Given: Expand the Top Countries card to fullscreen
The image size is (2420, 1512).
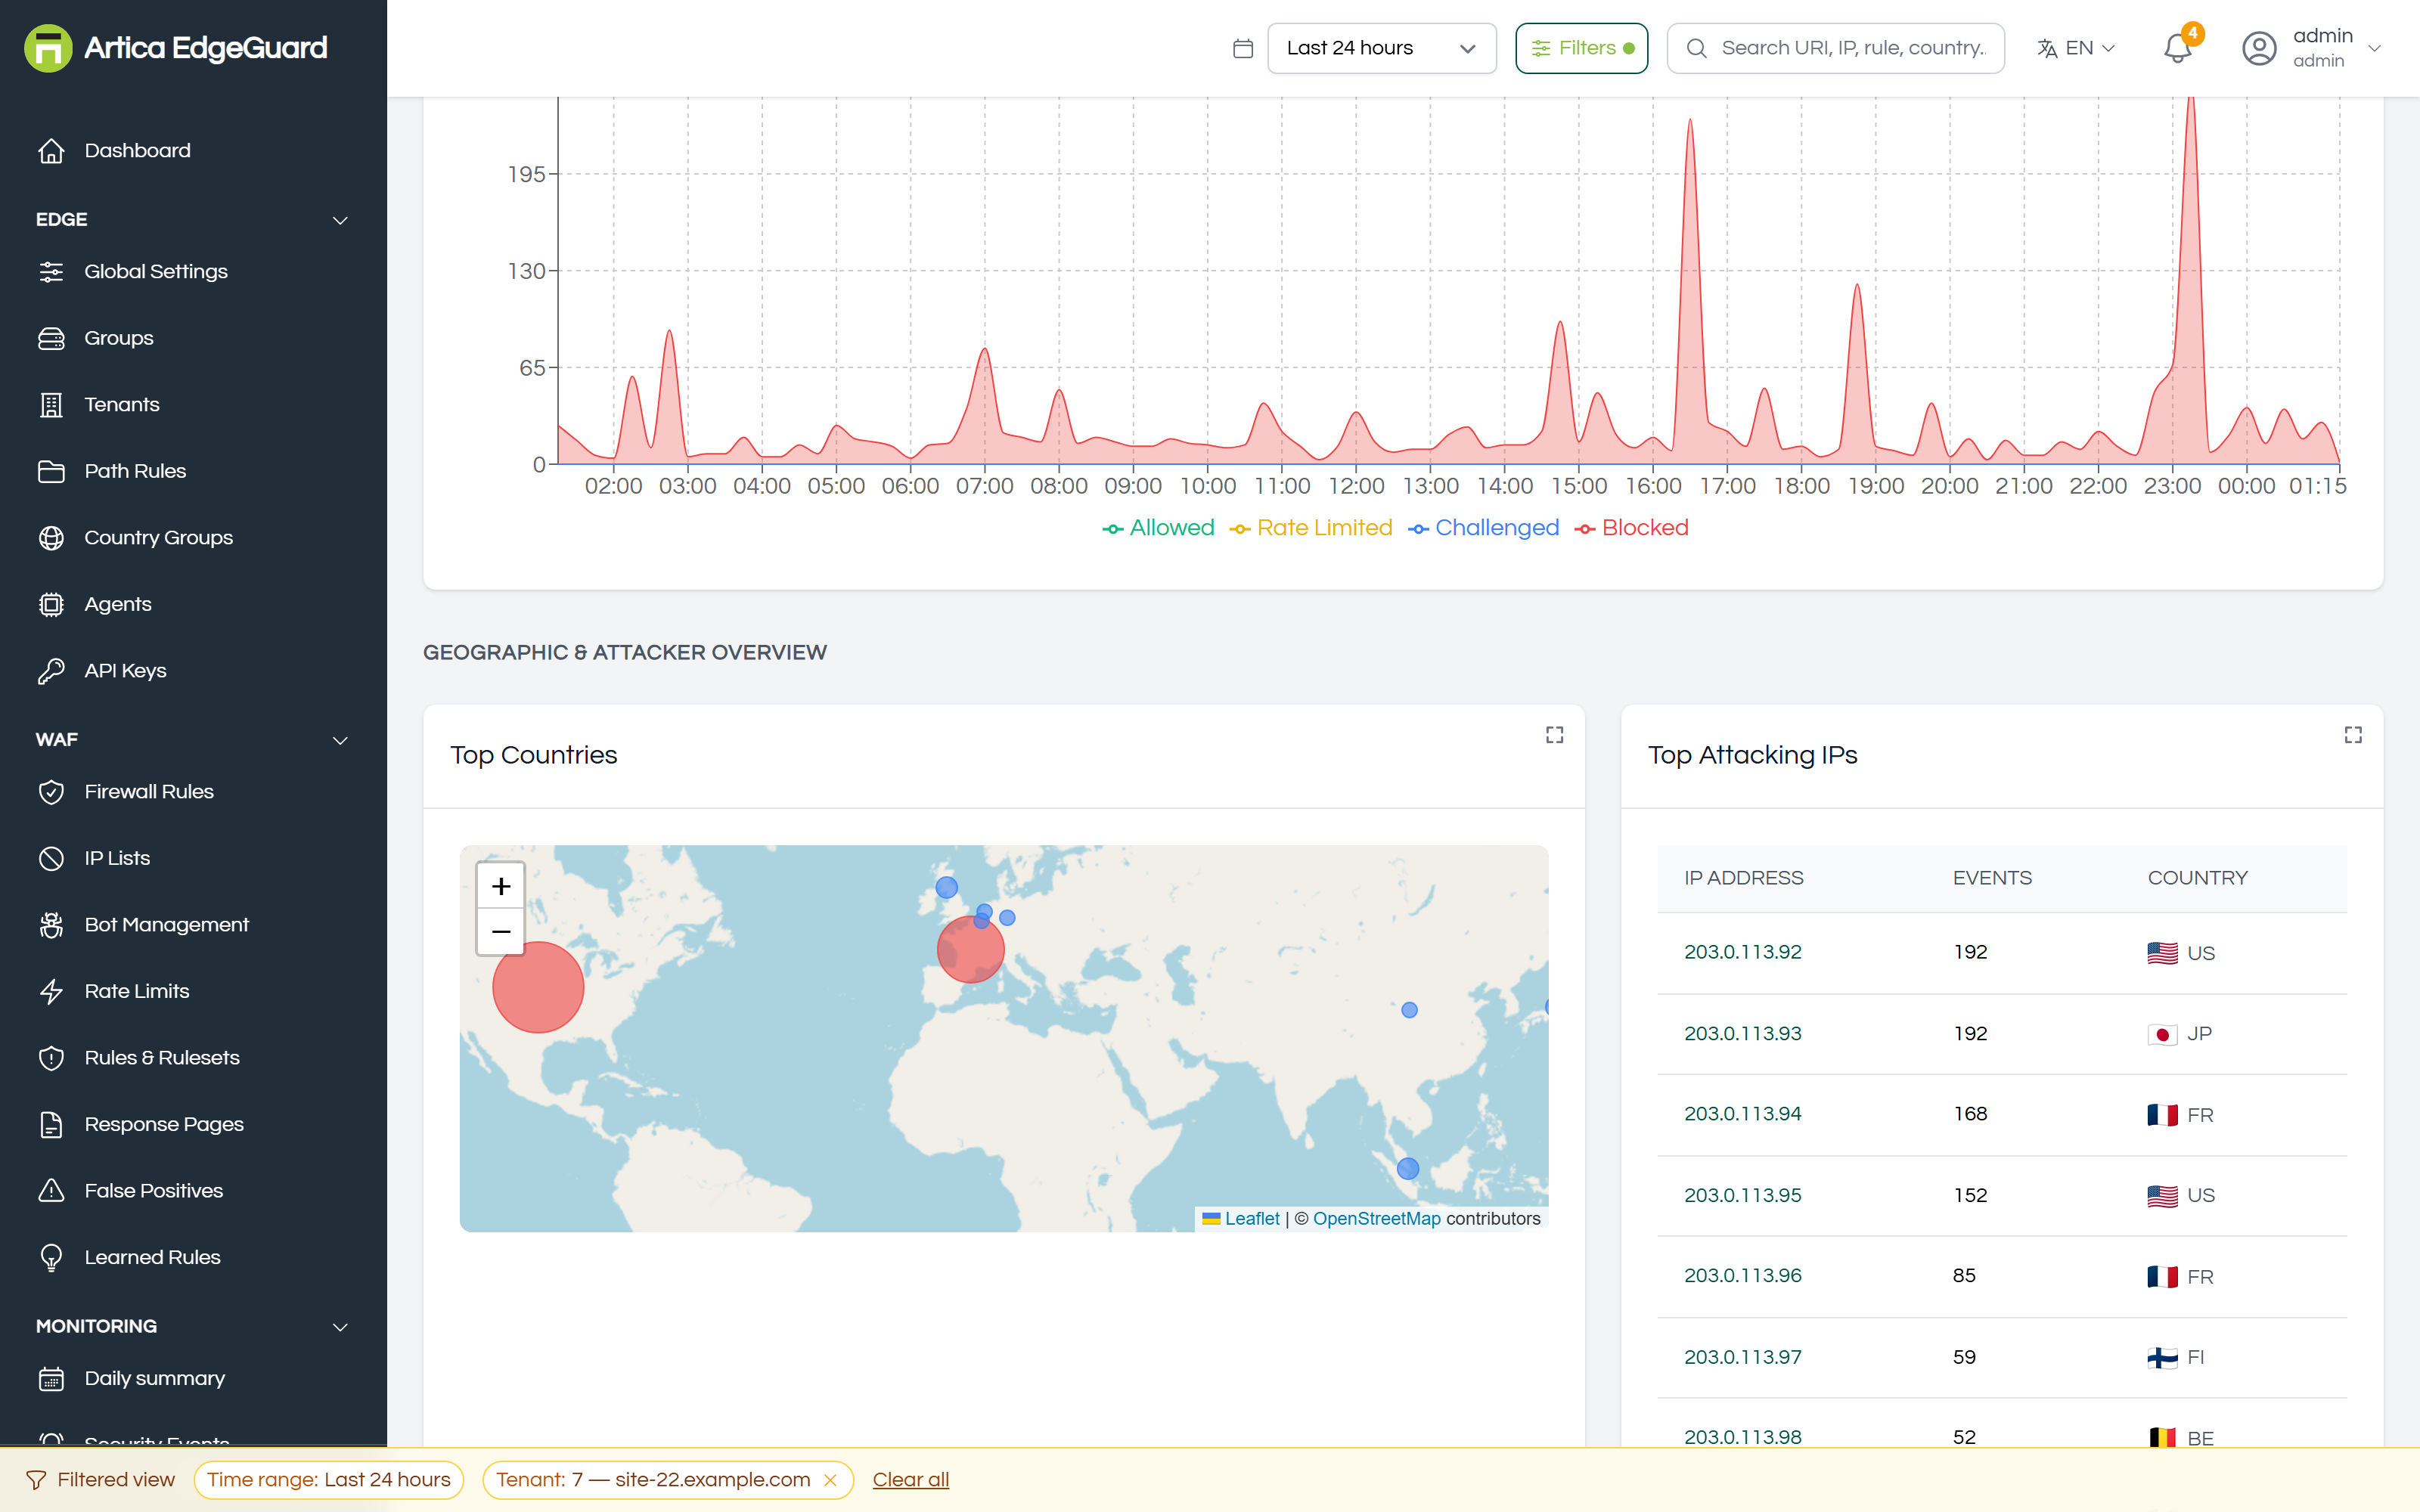Looking at the screenshot, I should coord(1554,735).
